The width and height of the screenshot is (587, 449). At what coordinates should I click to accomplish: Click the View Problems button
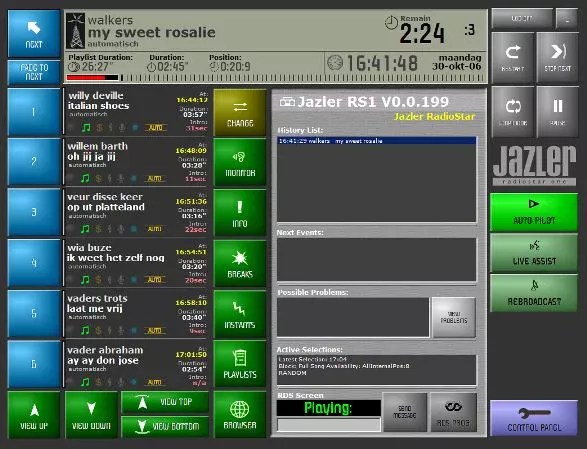[x=454, y=318]
